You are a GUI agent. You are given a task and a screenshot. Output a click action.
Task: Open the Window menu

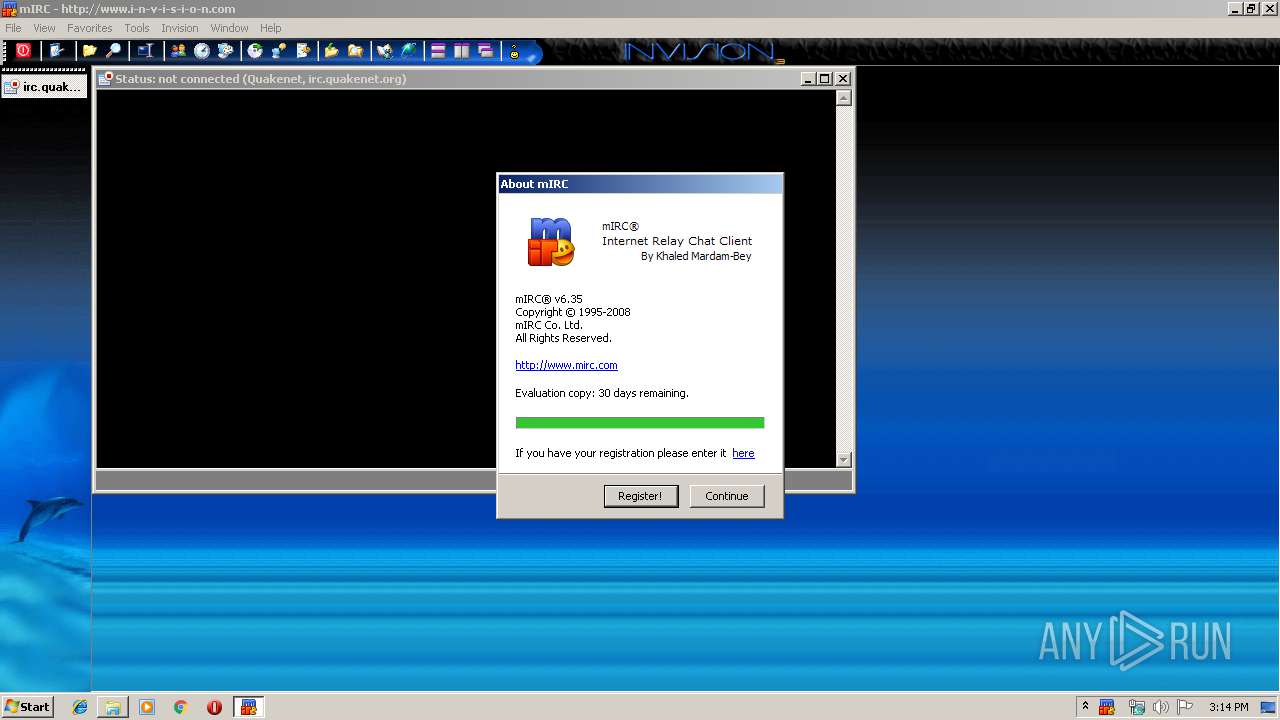(229, 28)
